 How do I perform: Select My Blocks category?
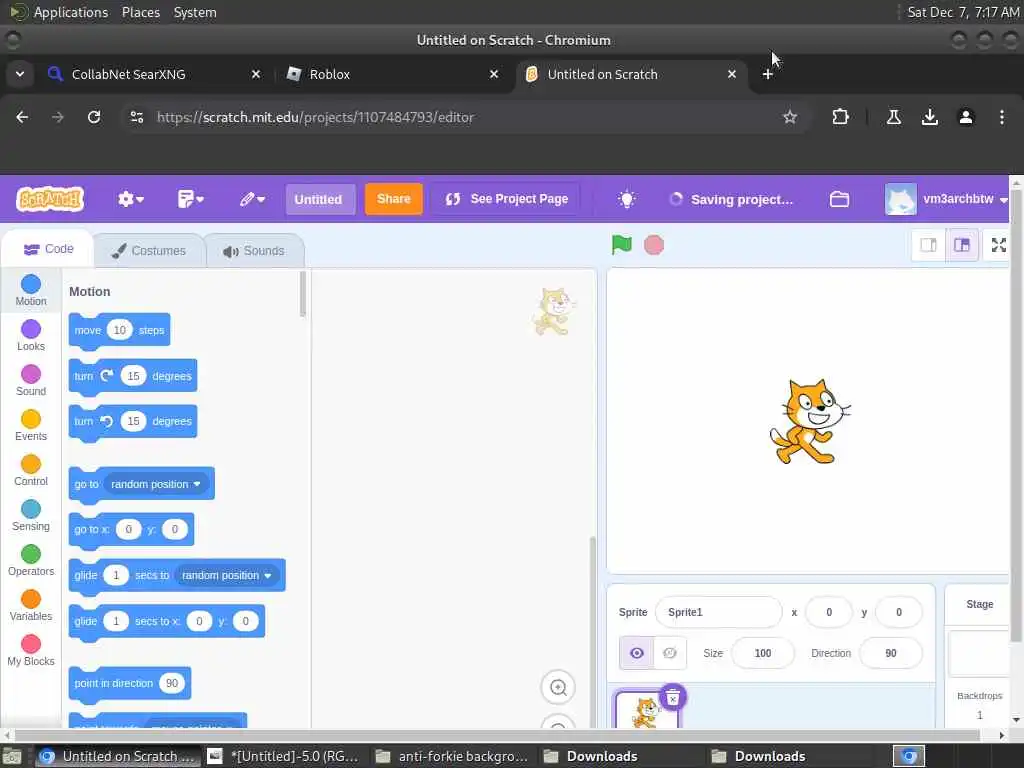pyautogui.click(x=31, y=651)
